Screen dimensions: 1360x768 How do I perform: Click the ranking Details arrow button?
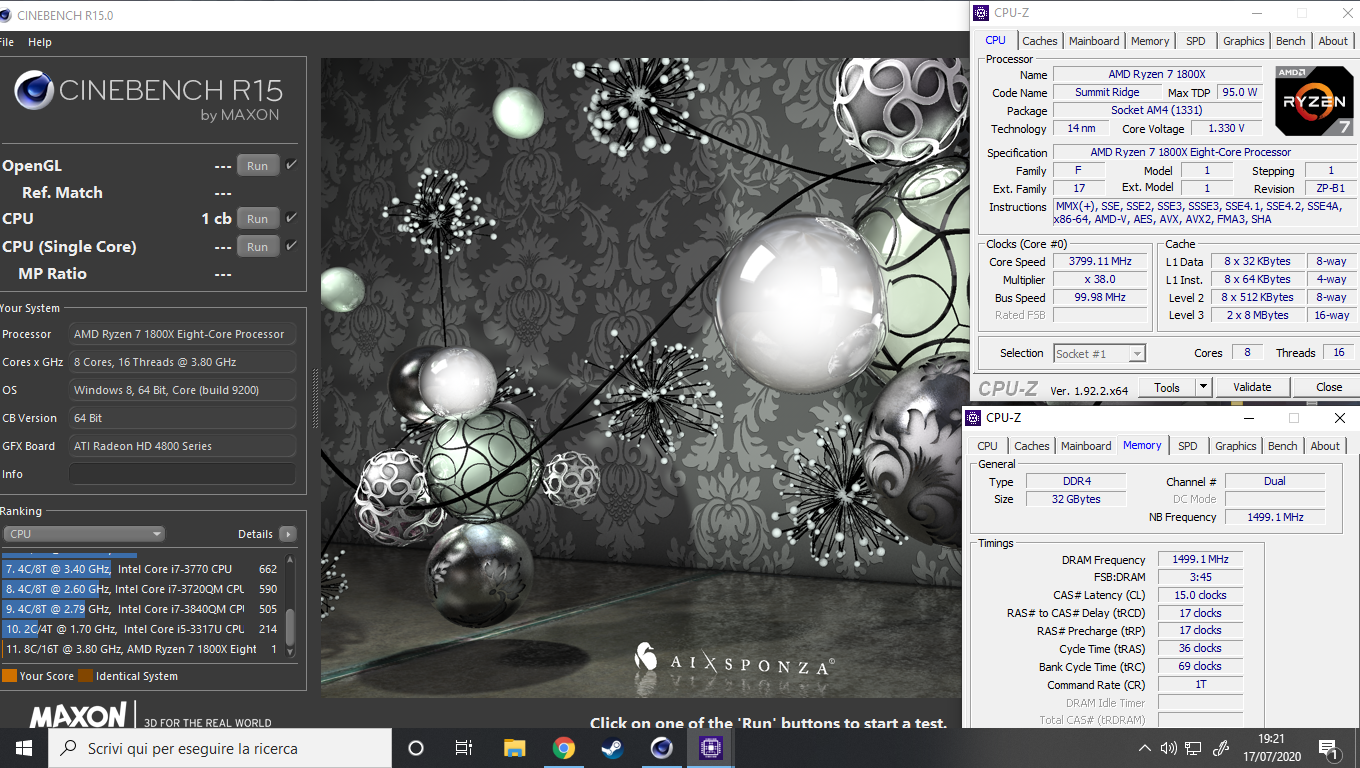[288, 534]
